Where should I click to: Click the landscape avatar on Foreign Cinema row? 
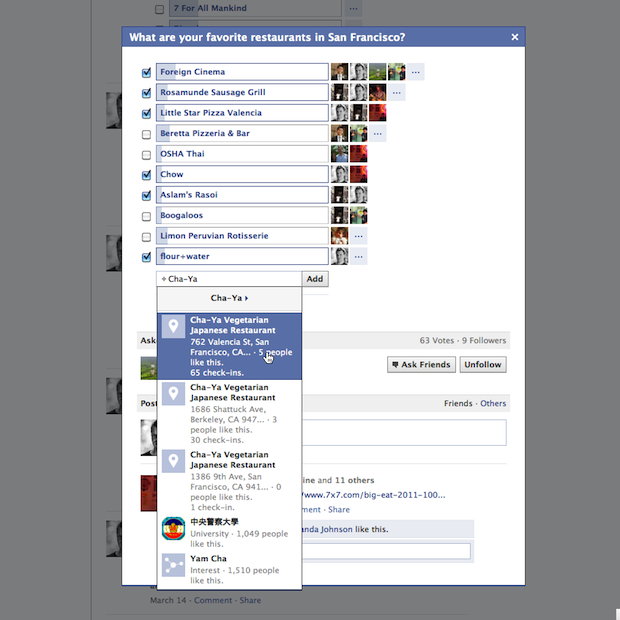coord(378,72)
